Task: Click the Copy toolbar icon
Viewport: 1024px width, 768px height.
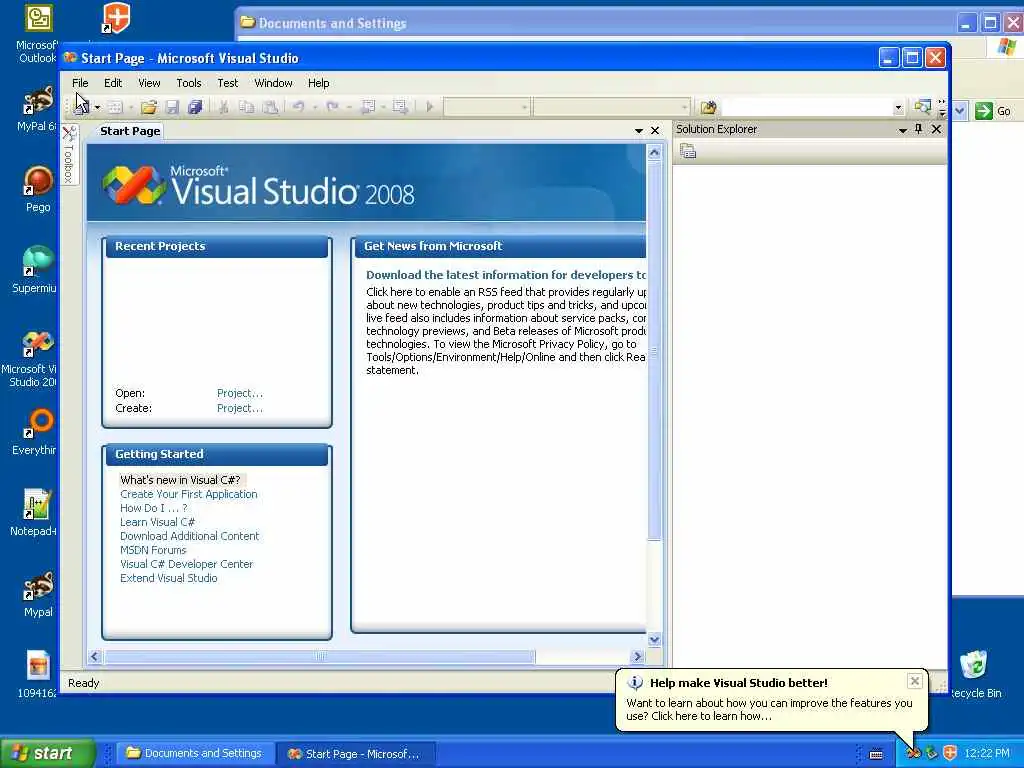Action: (x=246, y=107)
